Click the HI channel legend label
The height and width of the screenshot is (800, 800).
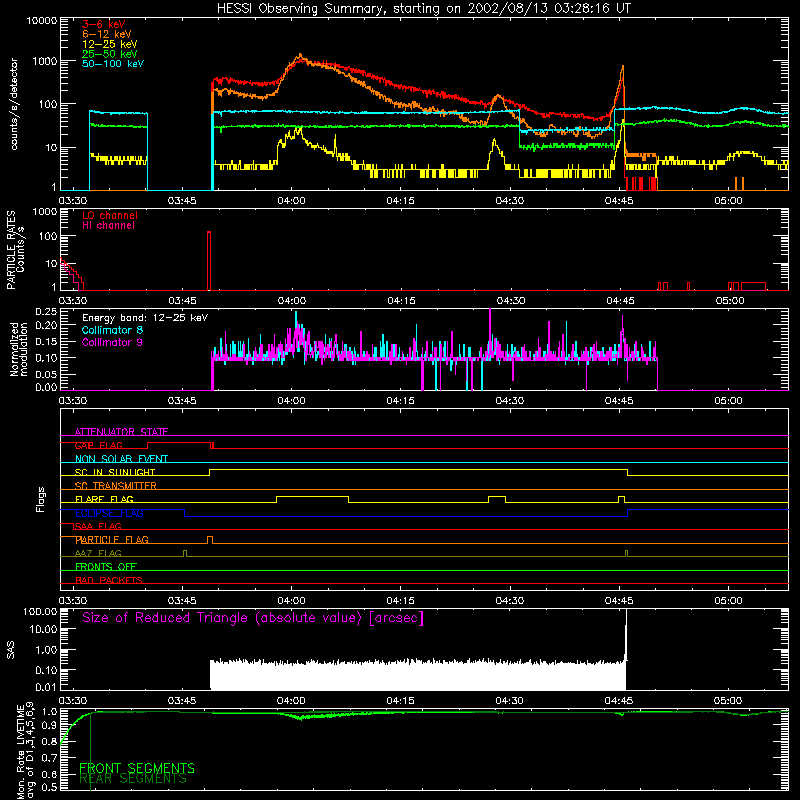point(109,226)
